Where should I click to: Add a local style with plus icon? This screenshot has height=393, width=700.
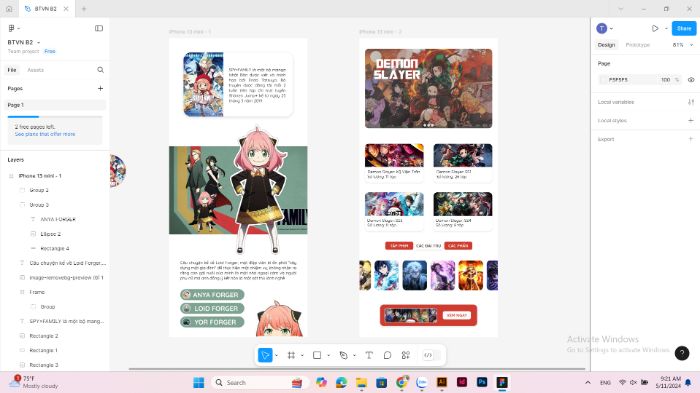click(691, 120)
